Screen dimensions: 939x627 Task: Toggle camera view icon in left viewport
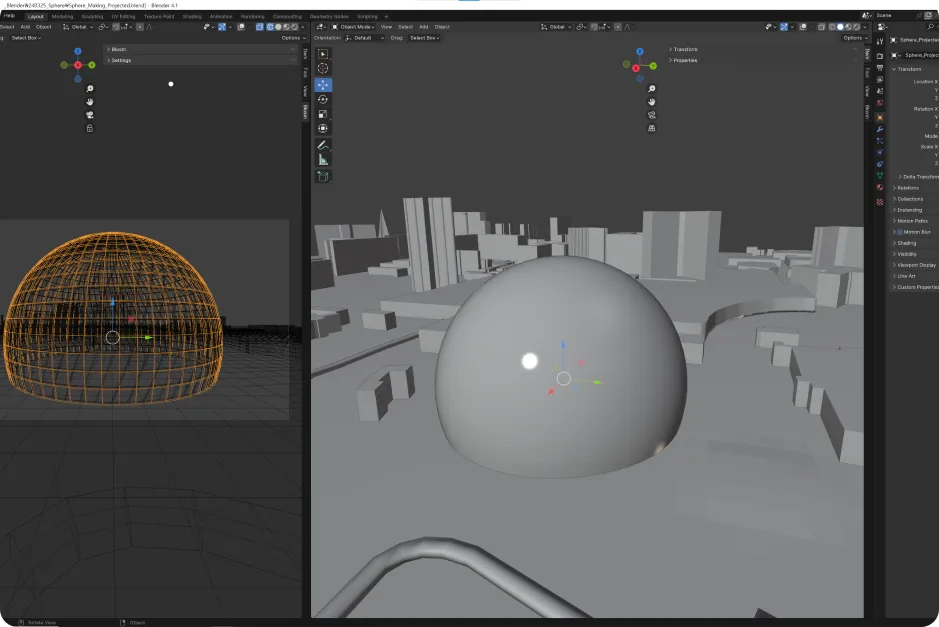coord(90,115)
